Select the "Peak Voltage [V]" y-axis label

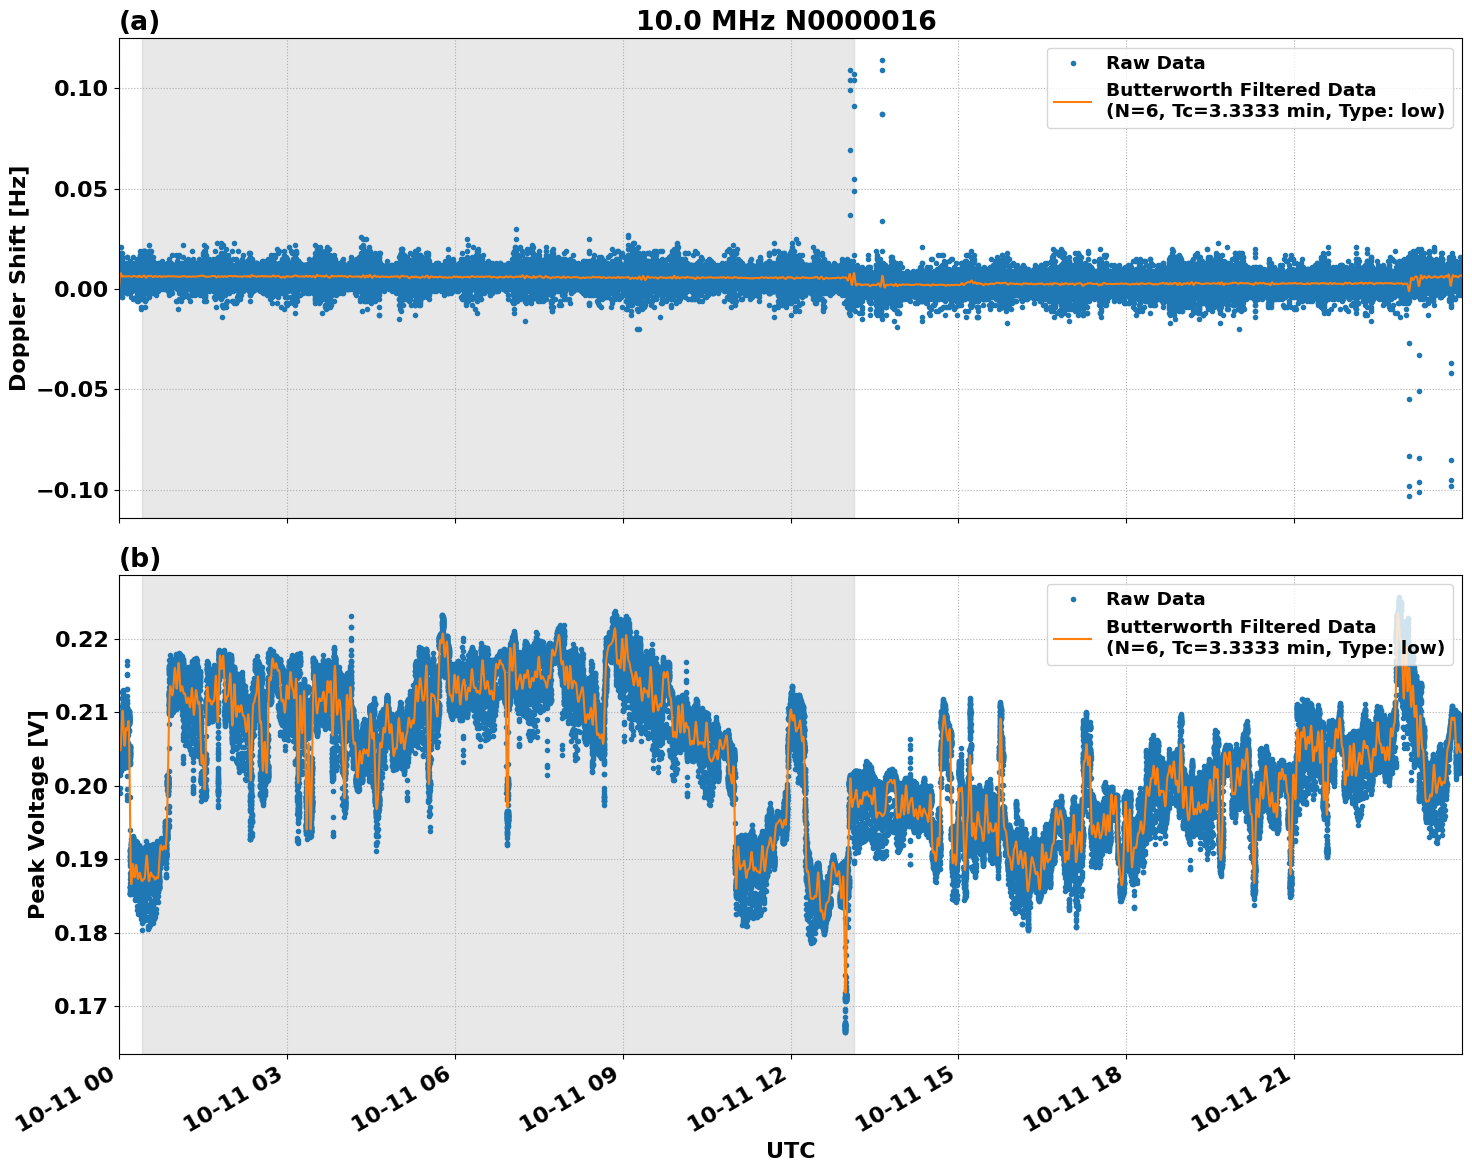(37, 815)
